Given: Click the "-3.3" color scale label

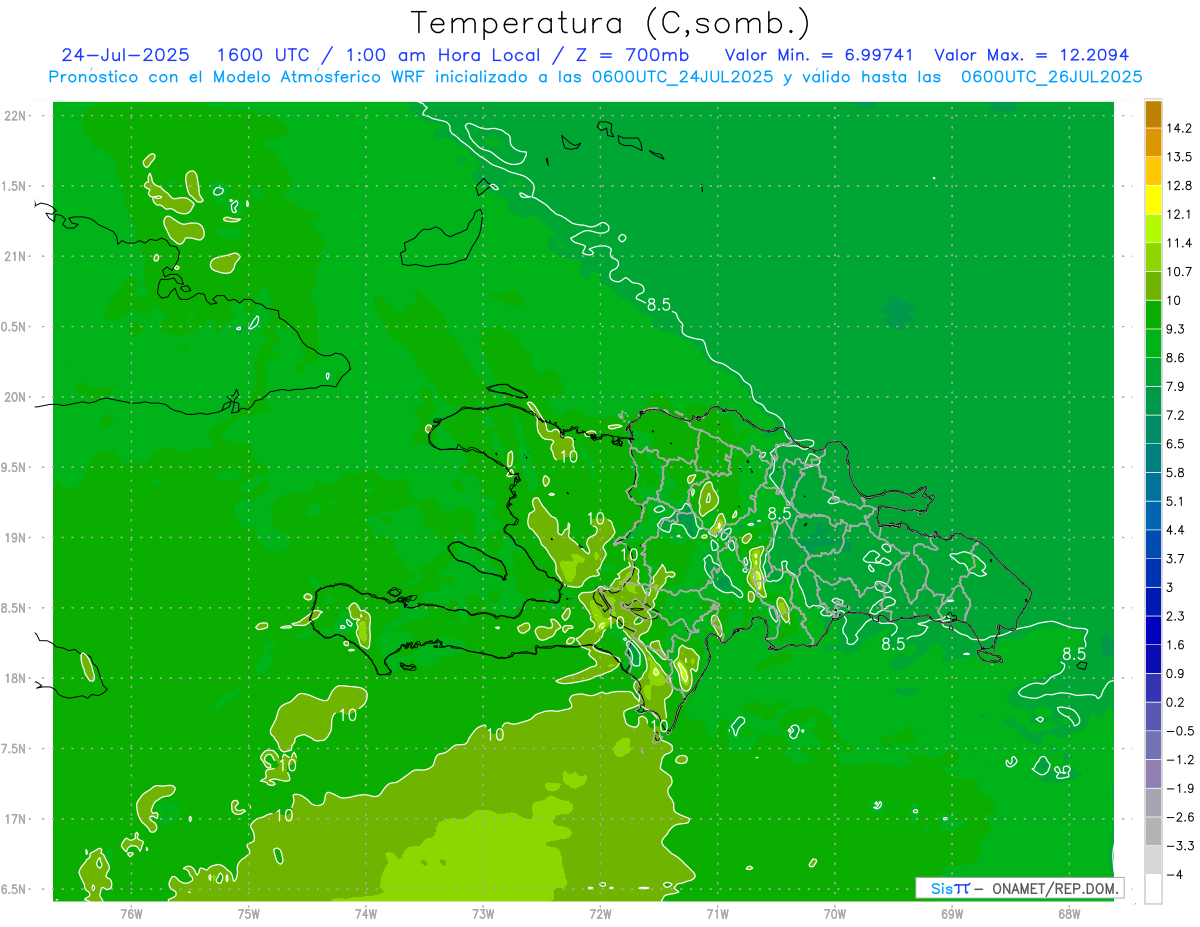Looking at the screenshot, I should click(x=1179, y=846).
